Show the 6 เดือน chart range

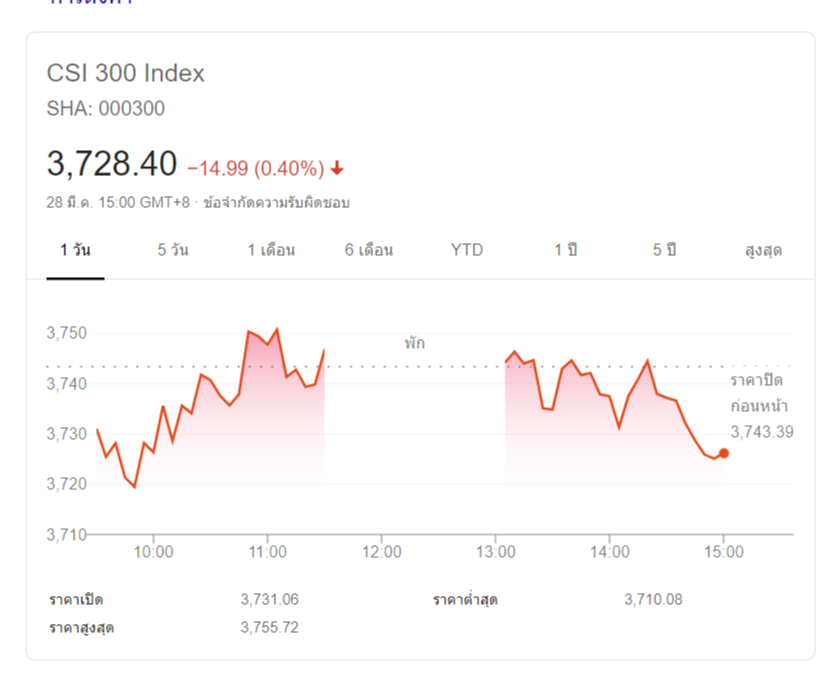369,250
